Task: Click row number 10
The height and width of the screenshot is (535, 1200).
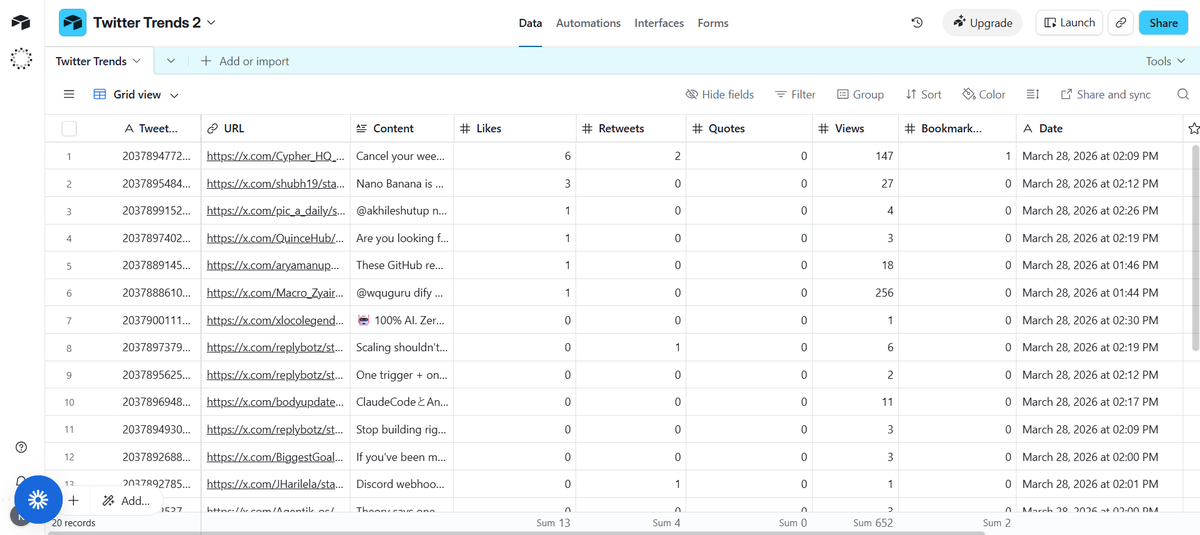Action: [69, 402]
